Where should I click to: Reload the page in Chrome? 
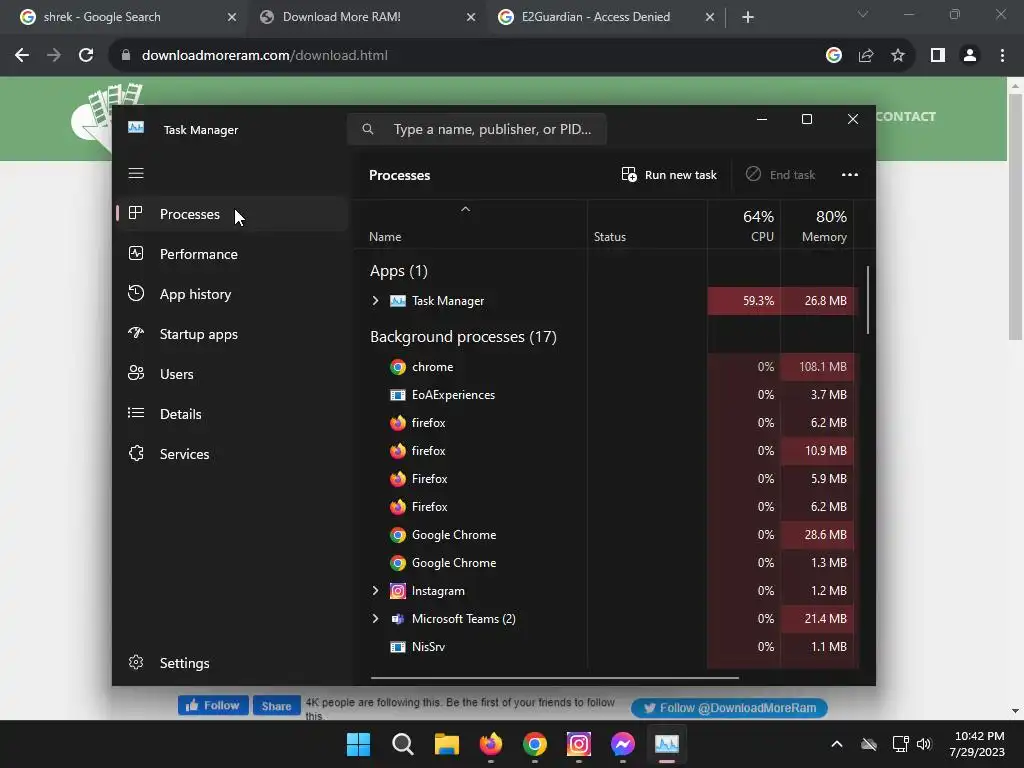tap(86, 56)
